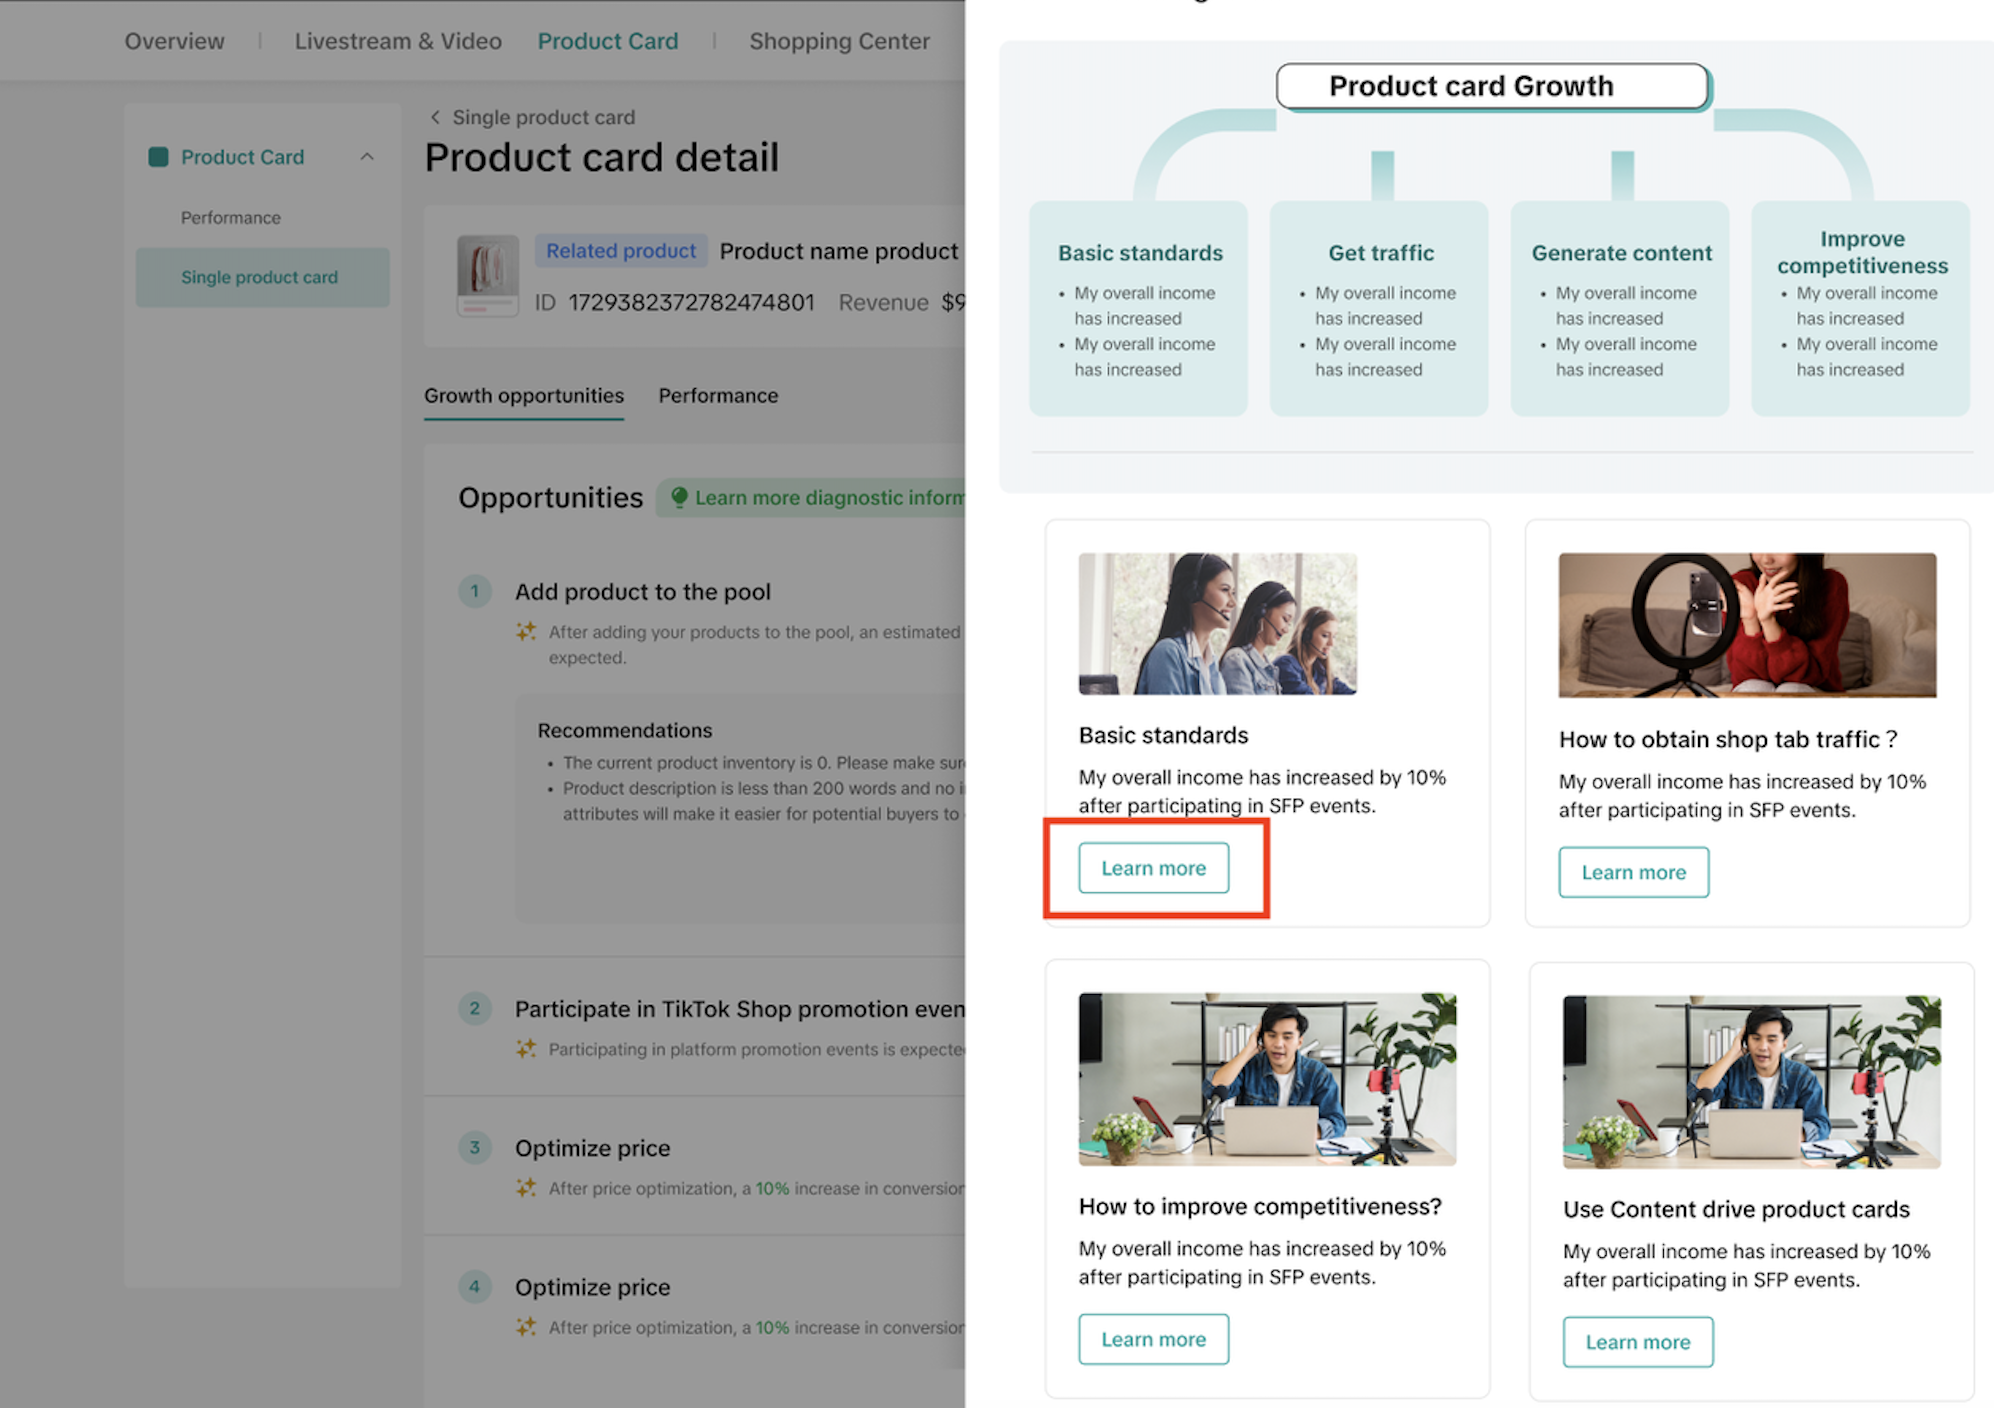Click the product thumbnail image
This screenshot has width=1994, height=1408.
(x=488, y=275)
